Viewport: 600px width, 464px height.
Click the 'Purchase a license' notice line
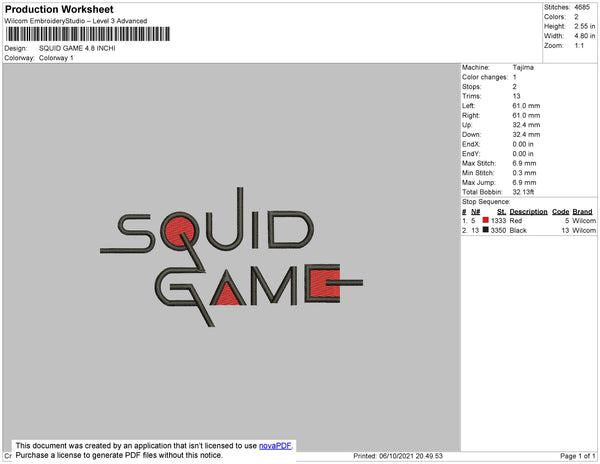point(119,455)
